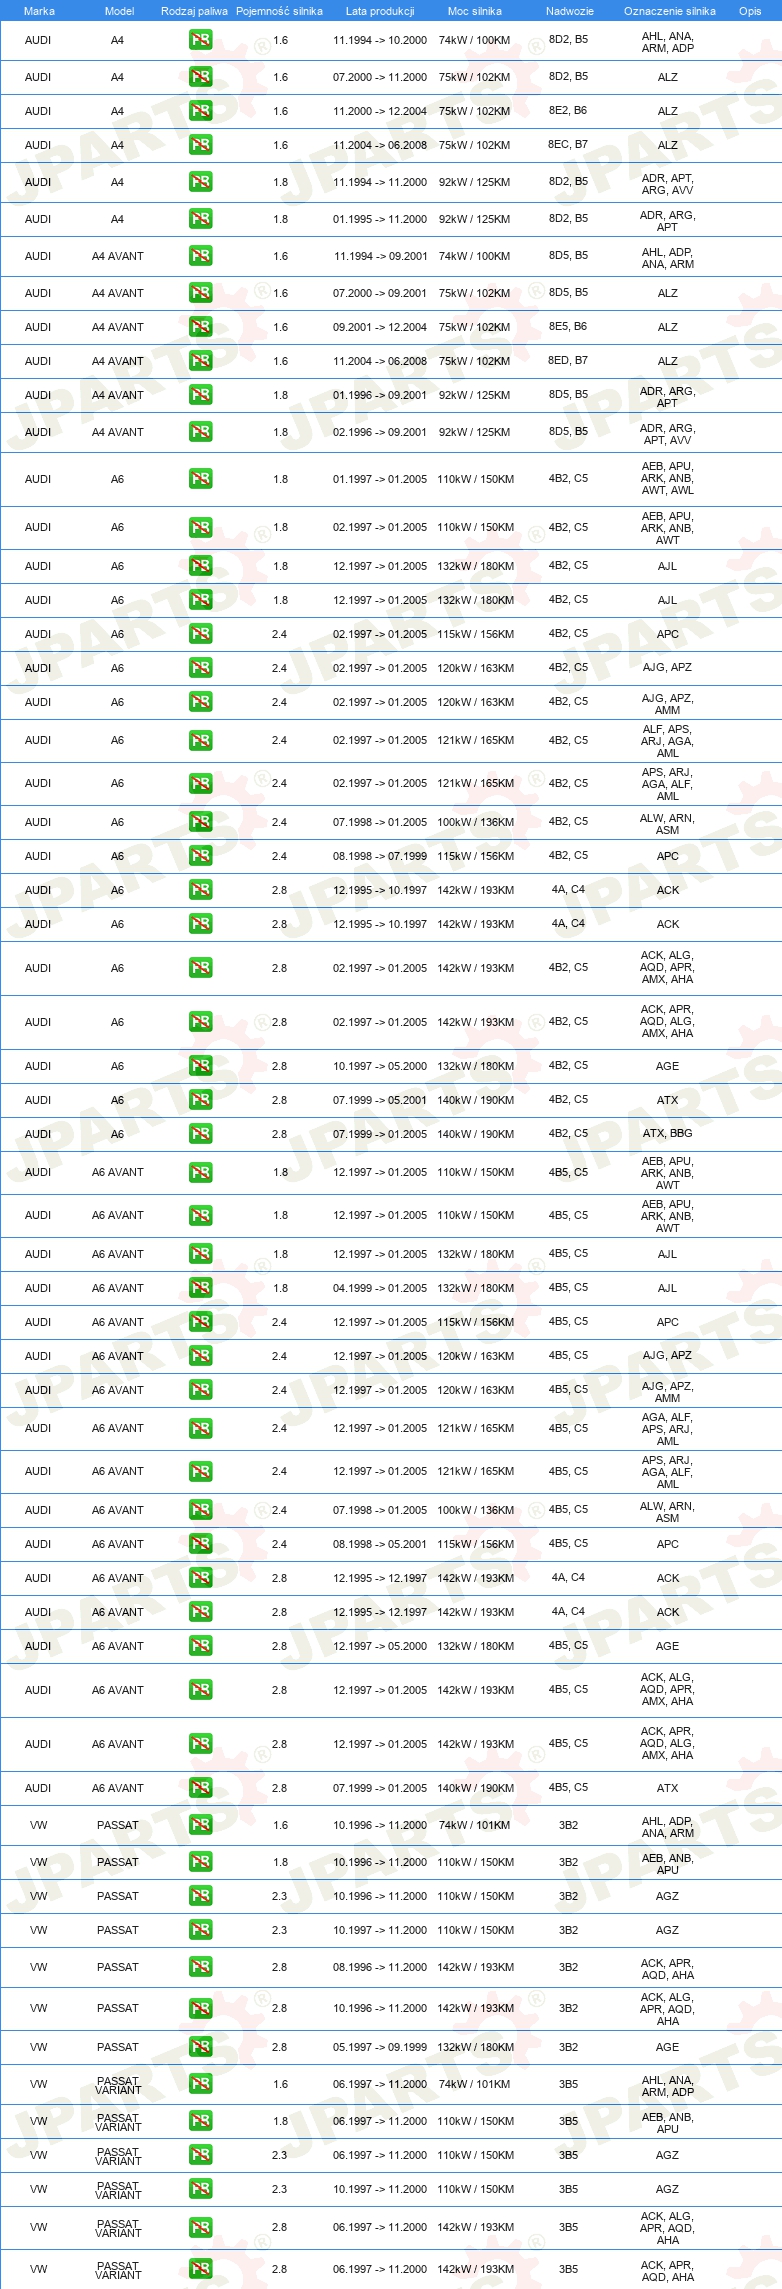Viewport: 782px width, 2289px height.
Task: Click fuel icon for A6 Avant 100kW / 136KM row
Action: pos(200,1510)
